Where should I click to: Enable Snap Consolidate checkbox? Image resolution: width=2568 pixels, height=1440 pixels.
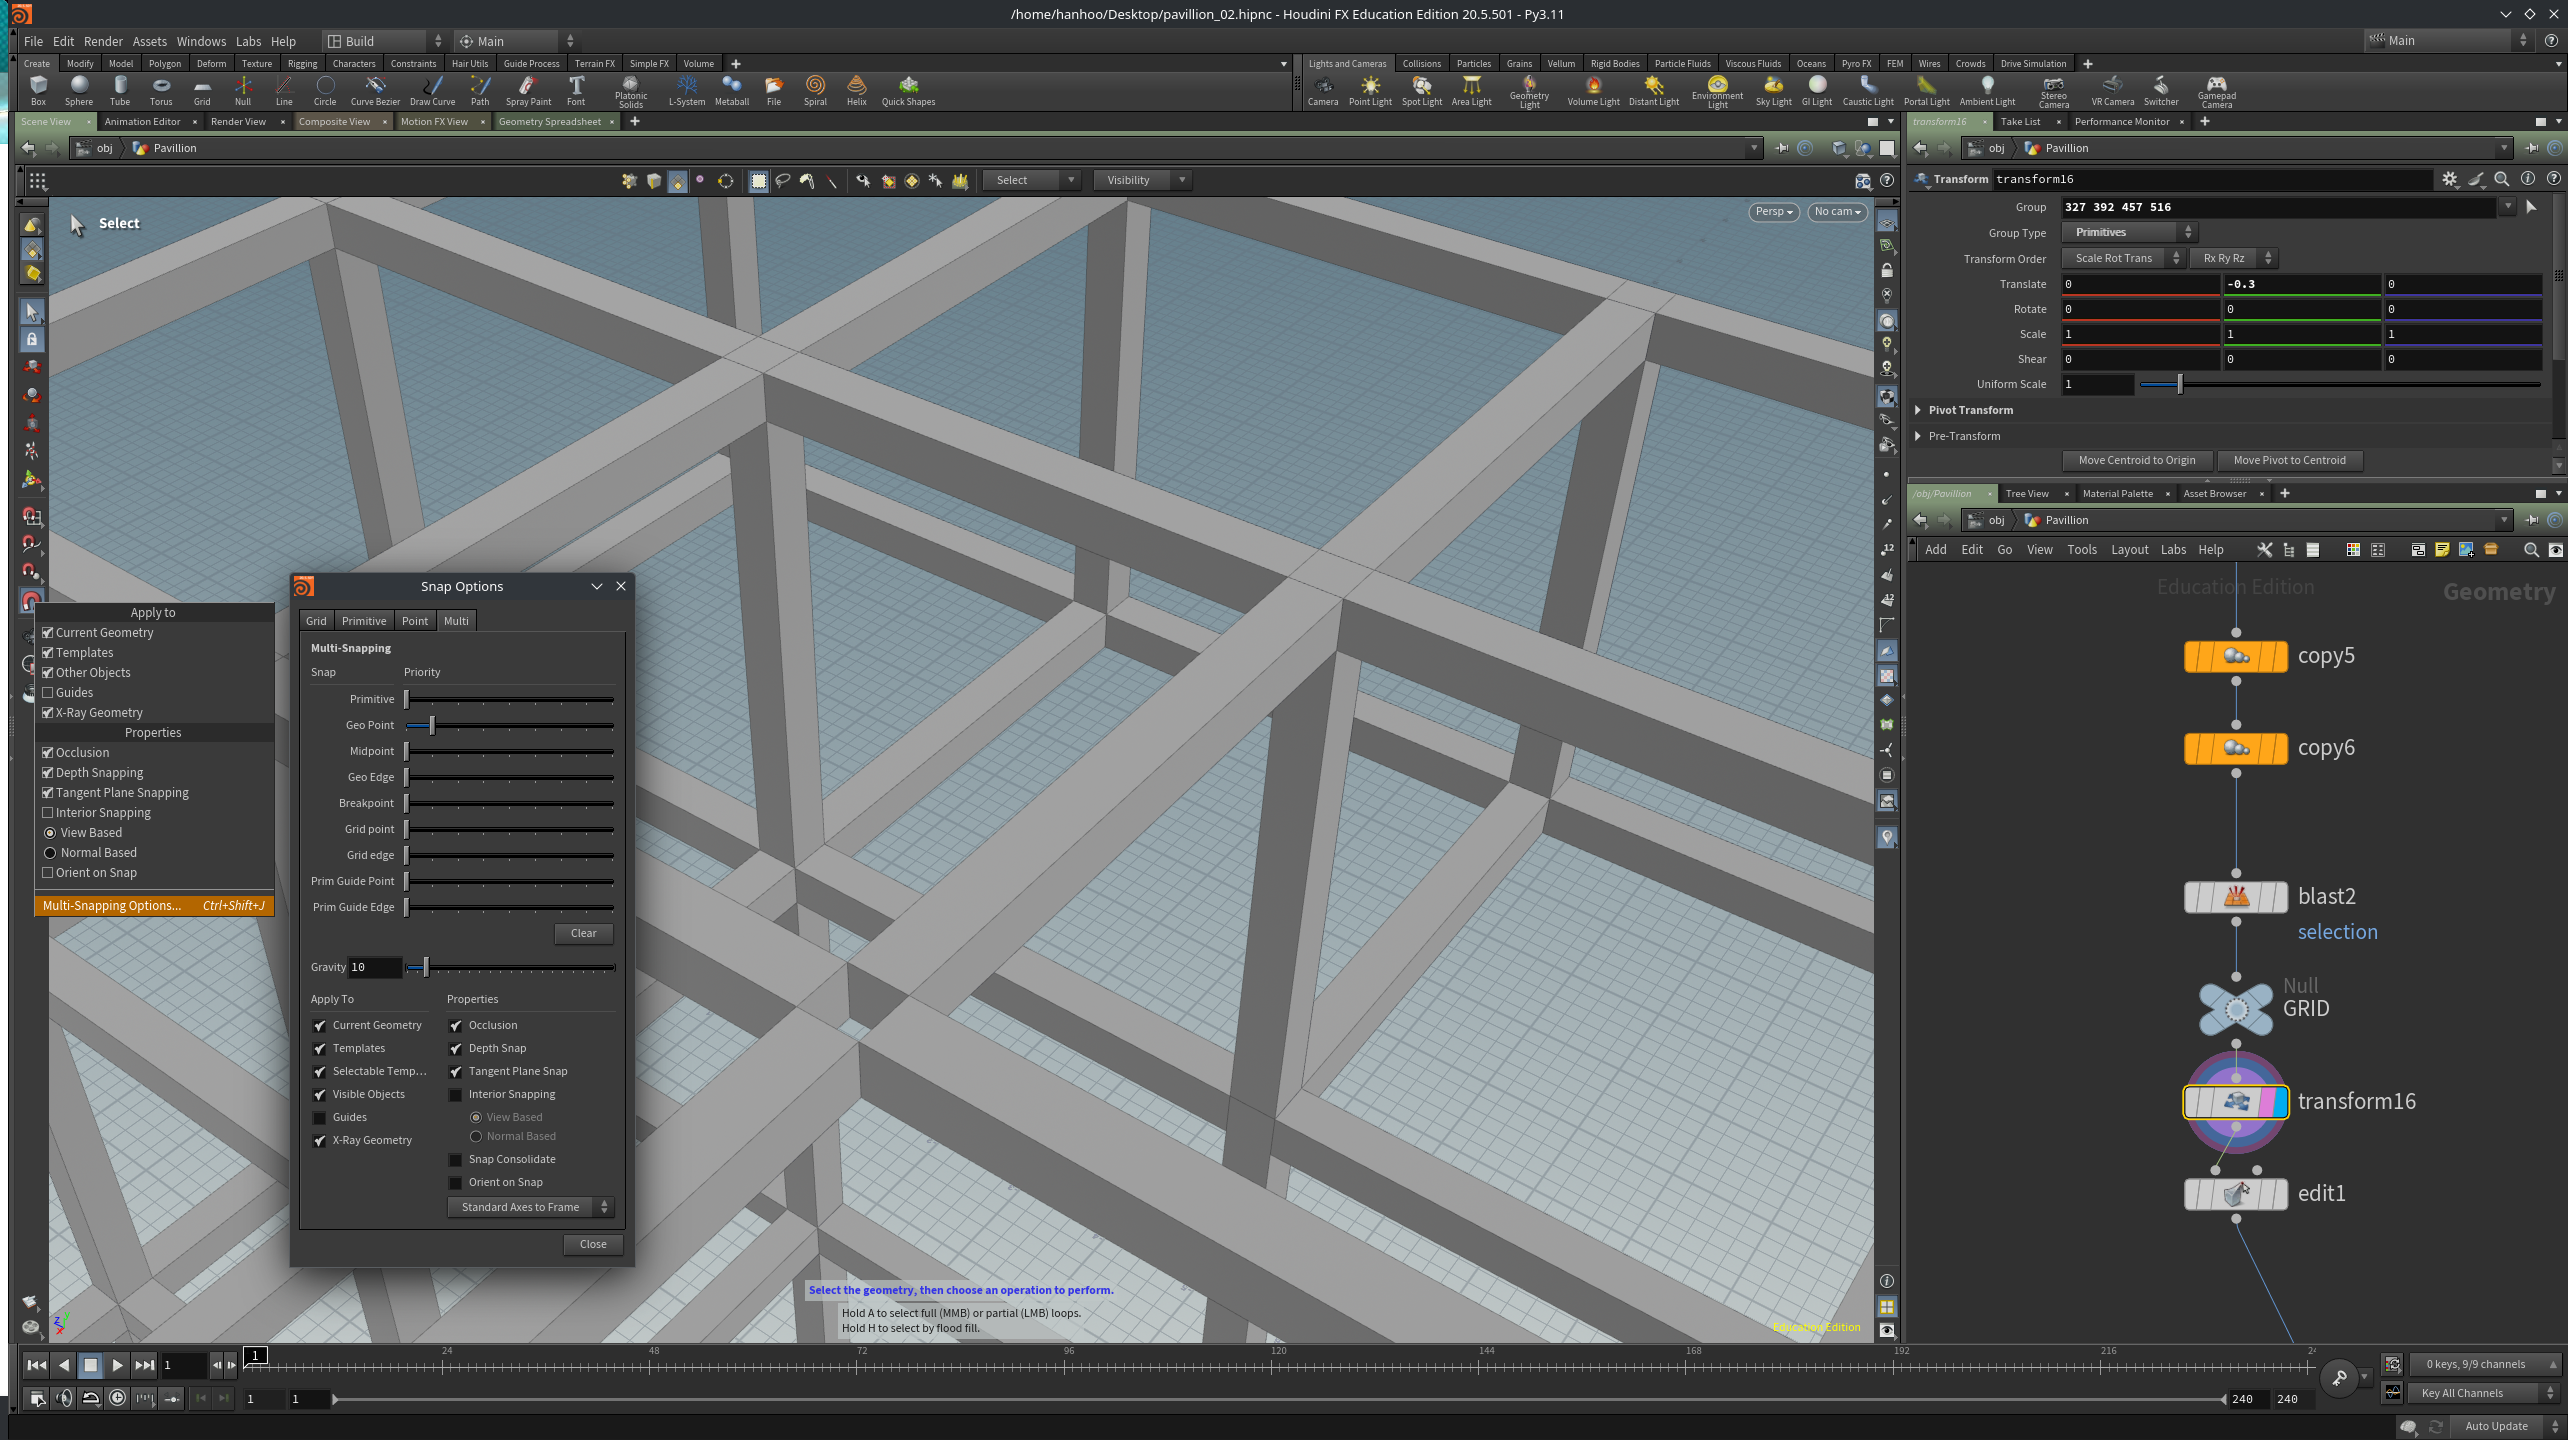[x=455, y=1160]
